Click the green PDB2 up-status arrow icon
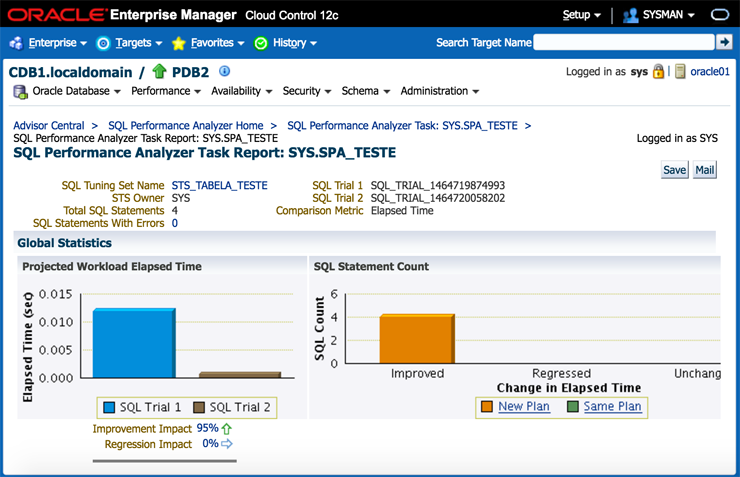Screen dimensions: 740x477 coord(159,72)
